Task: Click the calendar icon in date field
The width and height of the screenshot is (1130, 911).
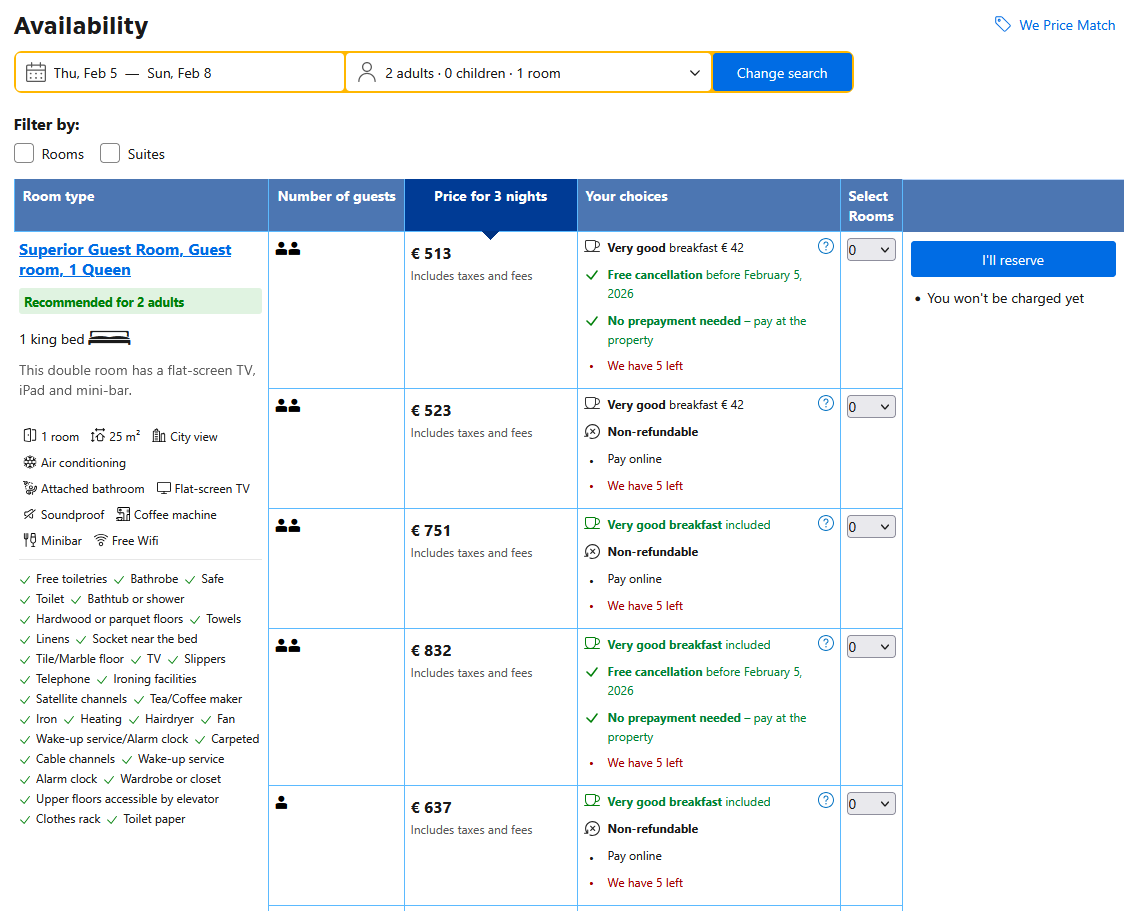Action: coord(36,73)
